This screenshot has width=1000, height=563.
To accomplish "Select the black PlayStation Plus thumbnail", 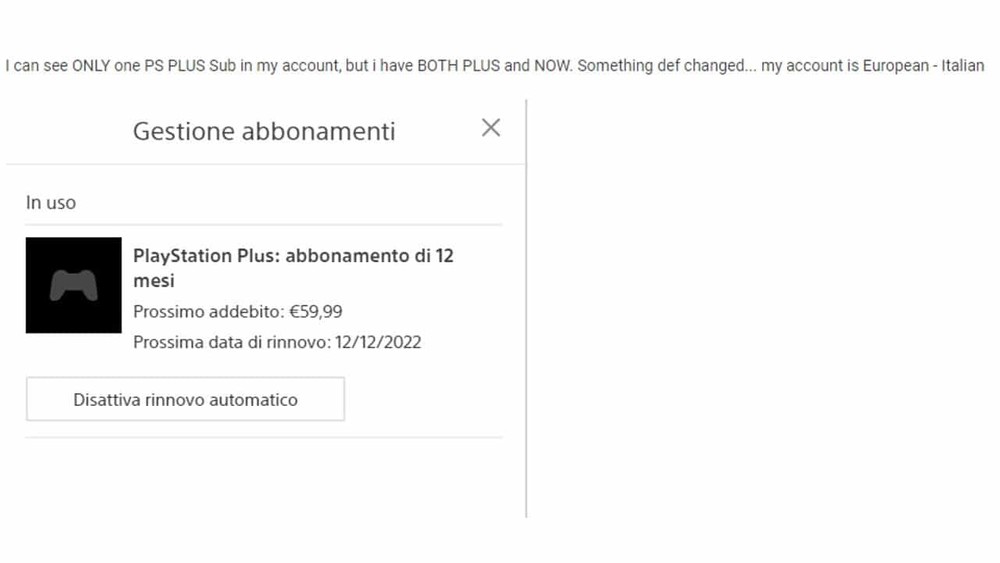I will pyautogui.click(x=73, y=285).
